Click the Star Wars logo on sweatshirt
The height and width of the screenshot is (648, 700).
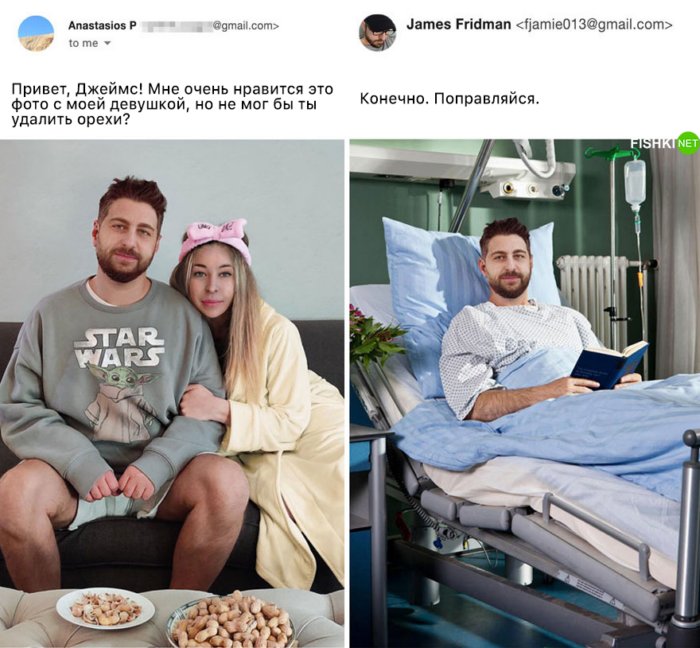[x=119, y=347]
